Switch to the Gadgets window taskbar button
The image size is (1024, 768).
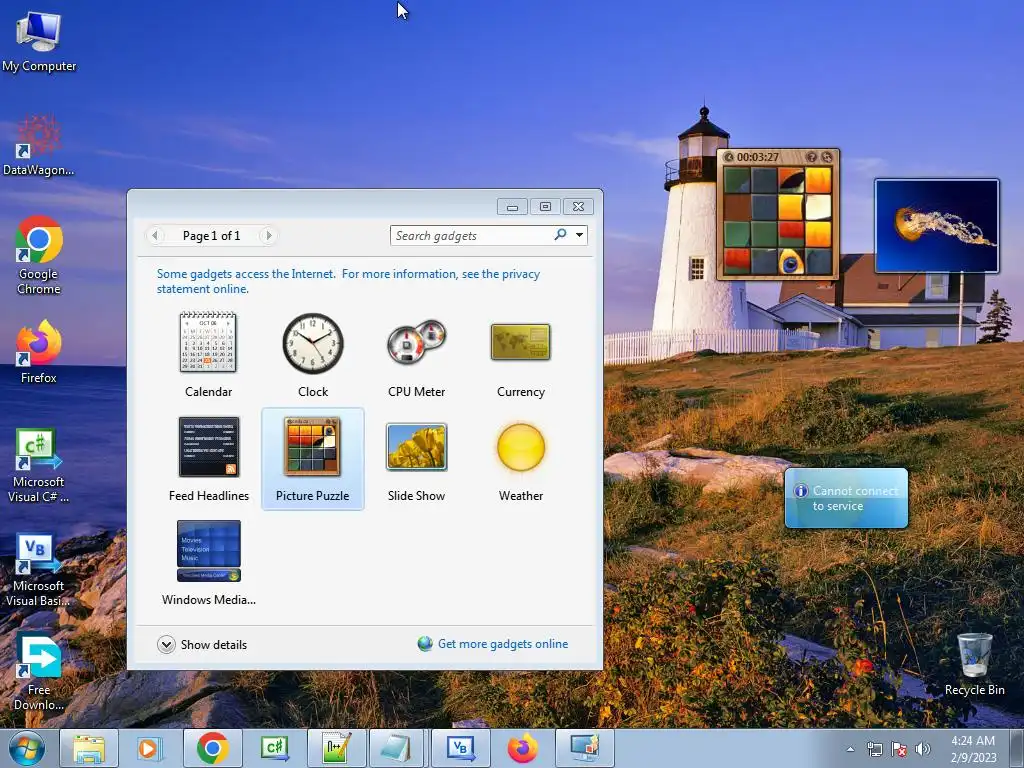click(x=584, y=748)
